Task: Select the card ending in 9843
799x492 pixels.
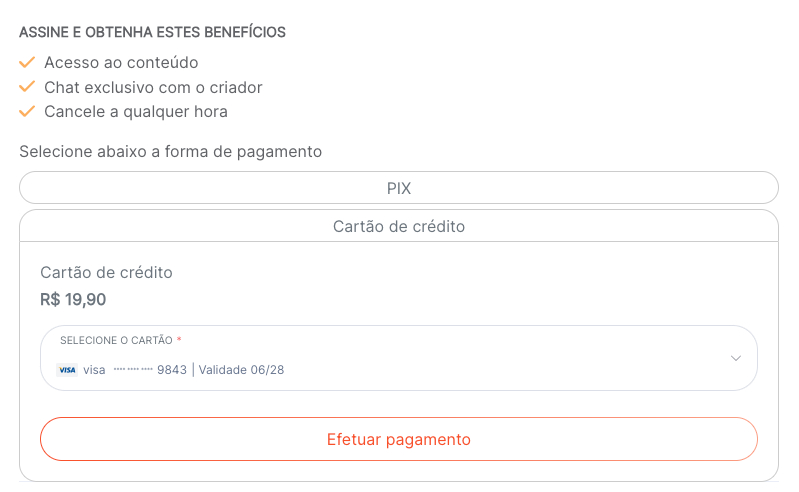Action: (x=171, y=370)
